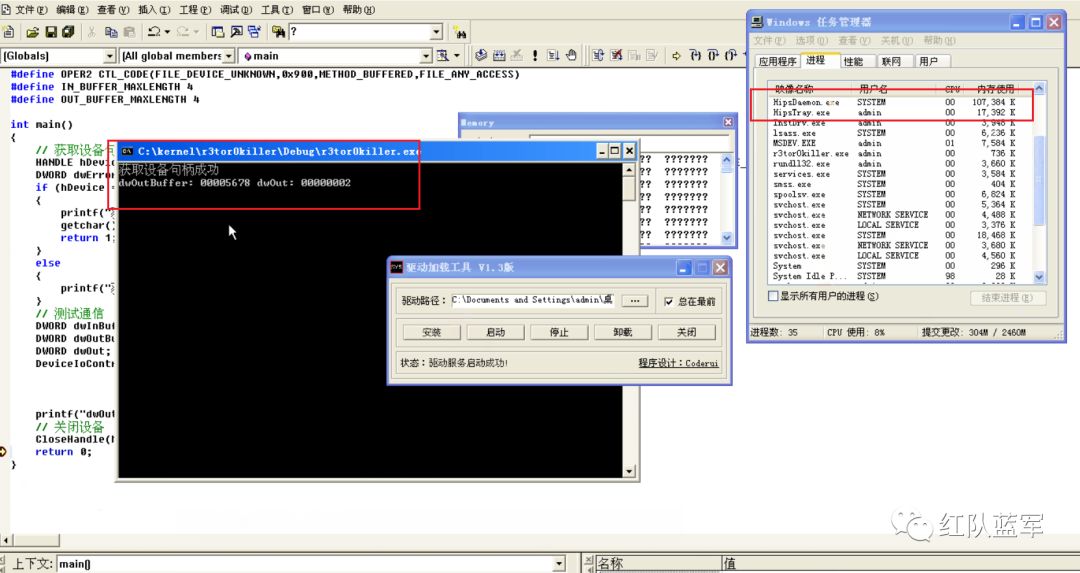Viewport: 1080px width, 573px height.
Task: Click the Step Over icon
Action: coord(713,55)
